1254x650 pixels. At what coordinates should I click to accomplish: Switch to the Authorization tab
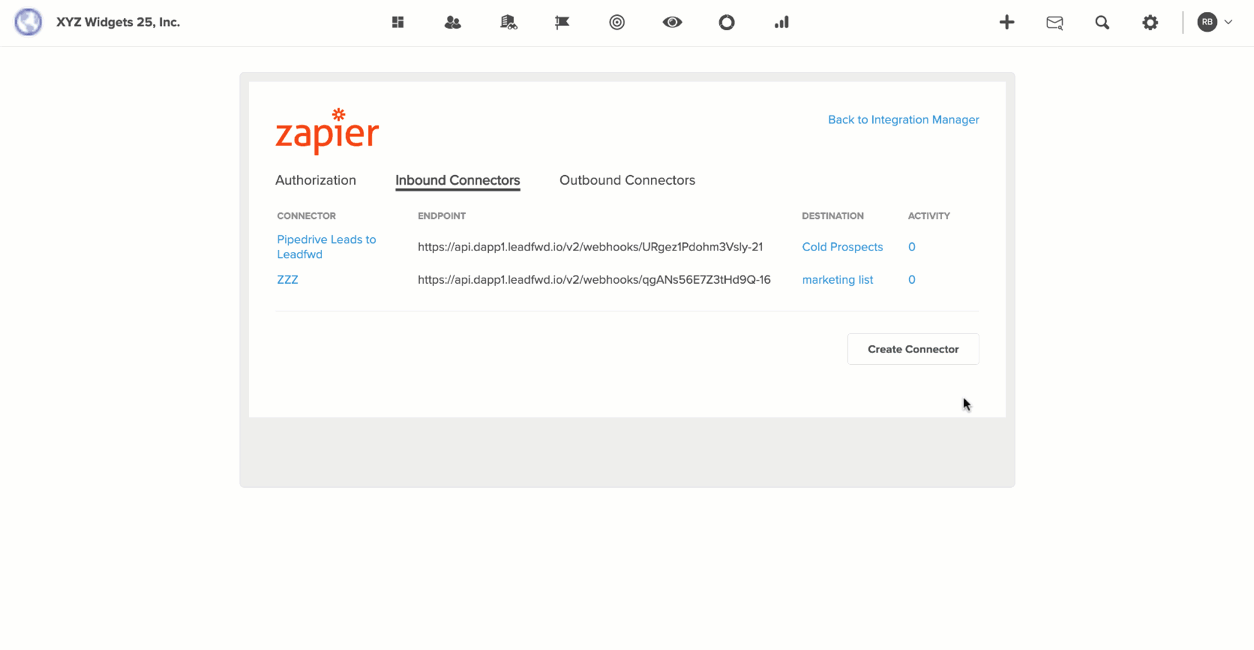(x=316, y=180)
